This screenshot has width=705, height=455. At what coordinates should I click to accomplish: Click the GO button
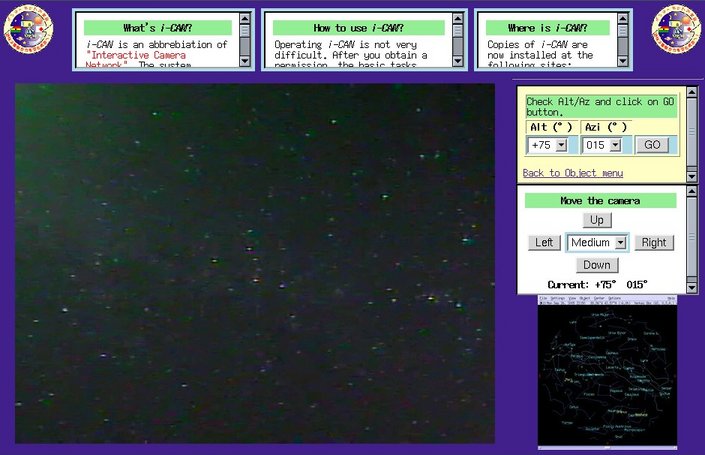[652, 145]
